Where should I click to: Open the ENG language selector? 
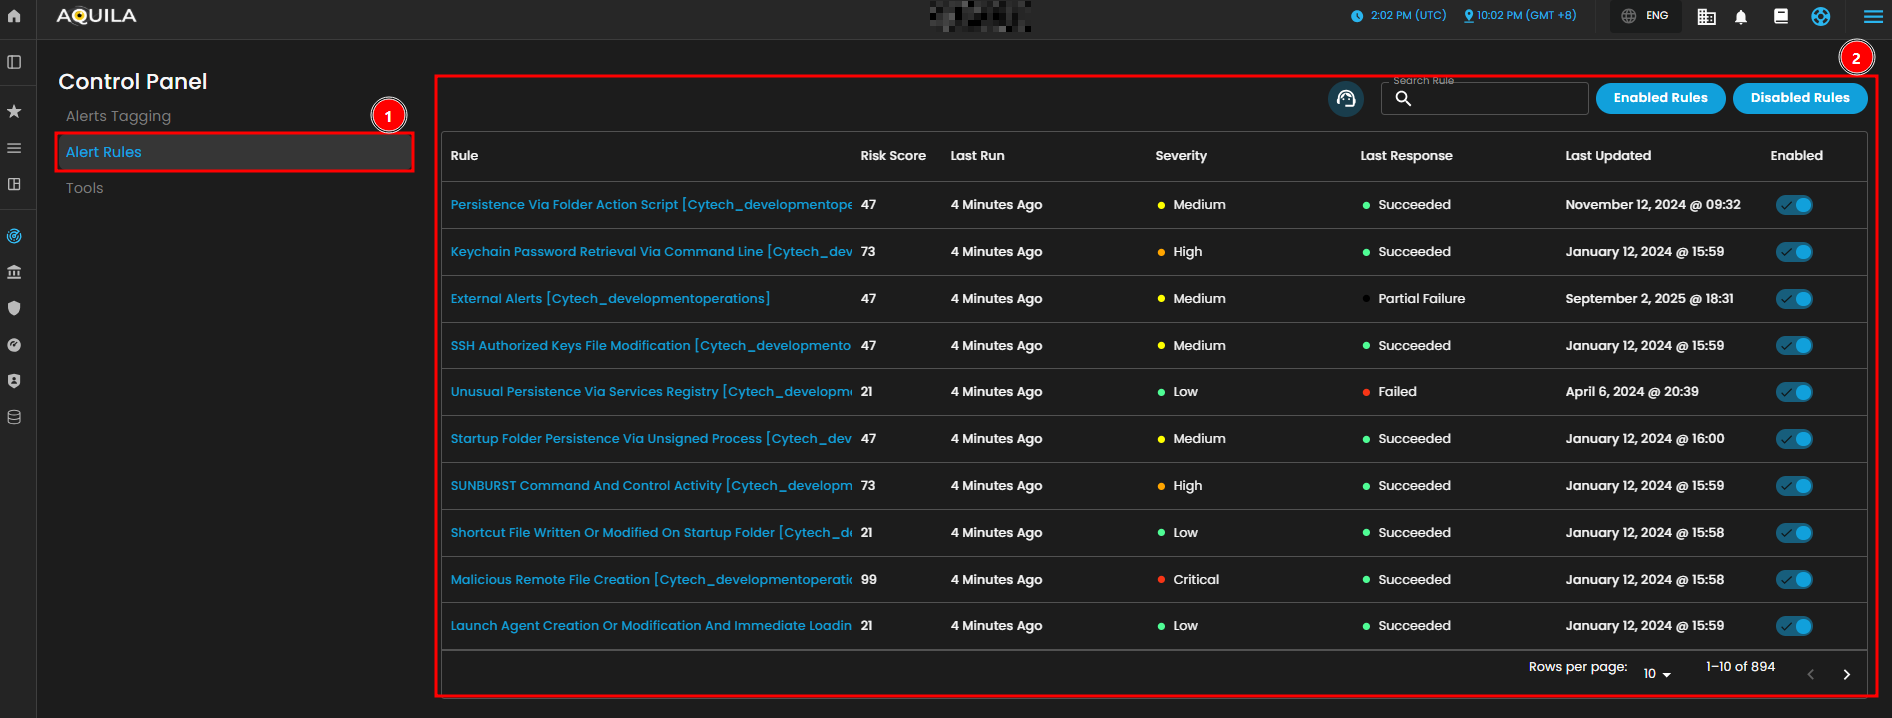pos(1645,16)
